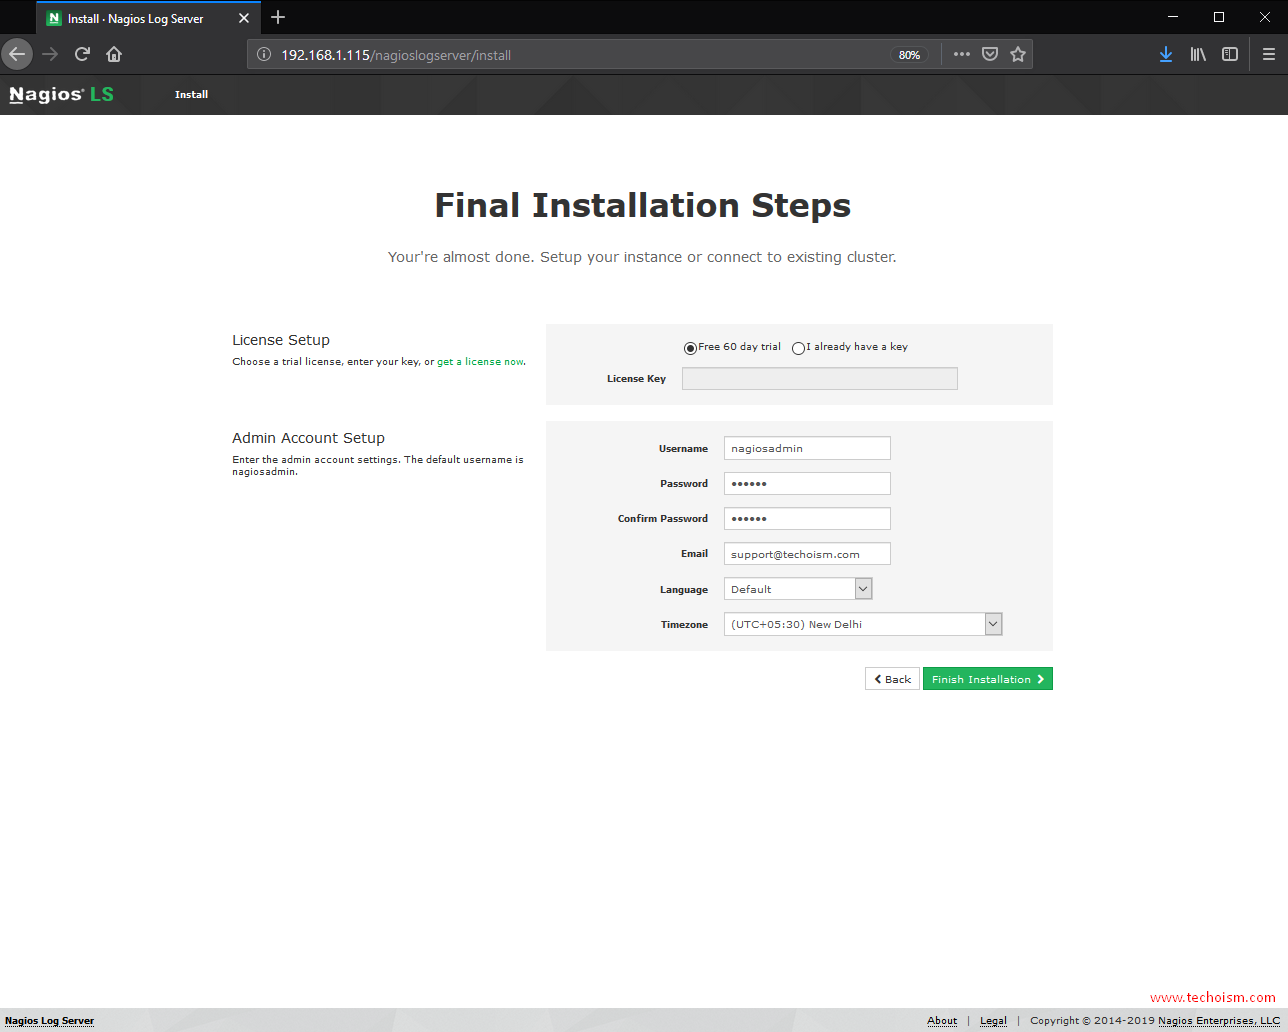1288x1032 pixels.
Task: Click the Confirm Password field
Action: click(807, 518)
